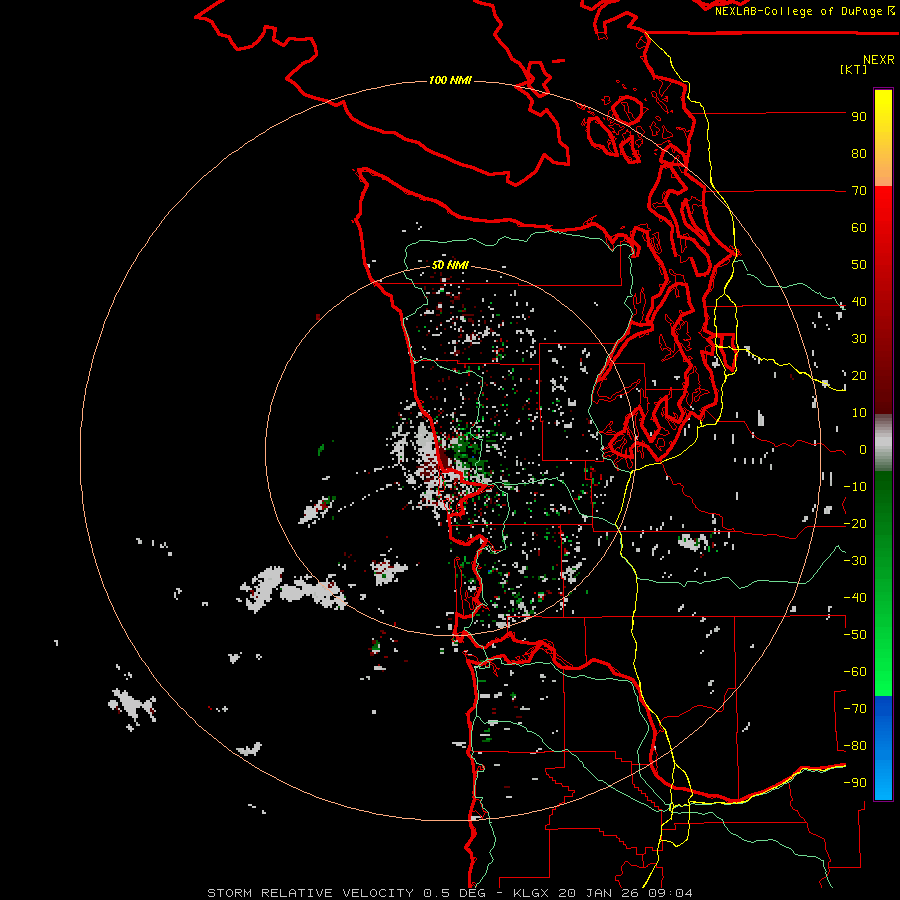Click the 09:04 timestamp text
Image resolution: width=900 pixels, height=900 pixels.
tap(670, 893)
